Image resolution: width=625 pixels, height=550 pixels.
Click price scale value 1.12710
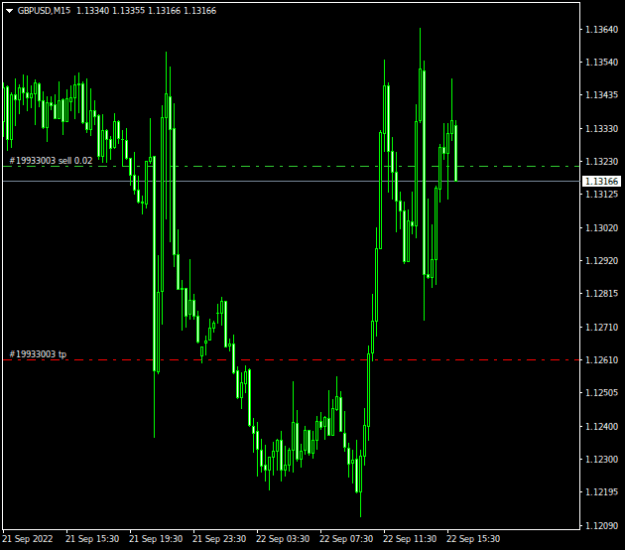pyautogui.click(x=601, y=327)
